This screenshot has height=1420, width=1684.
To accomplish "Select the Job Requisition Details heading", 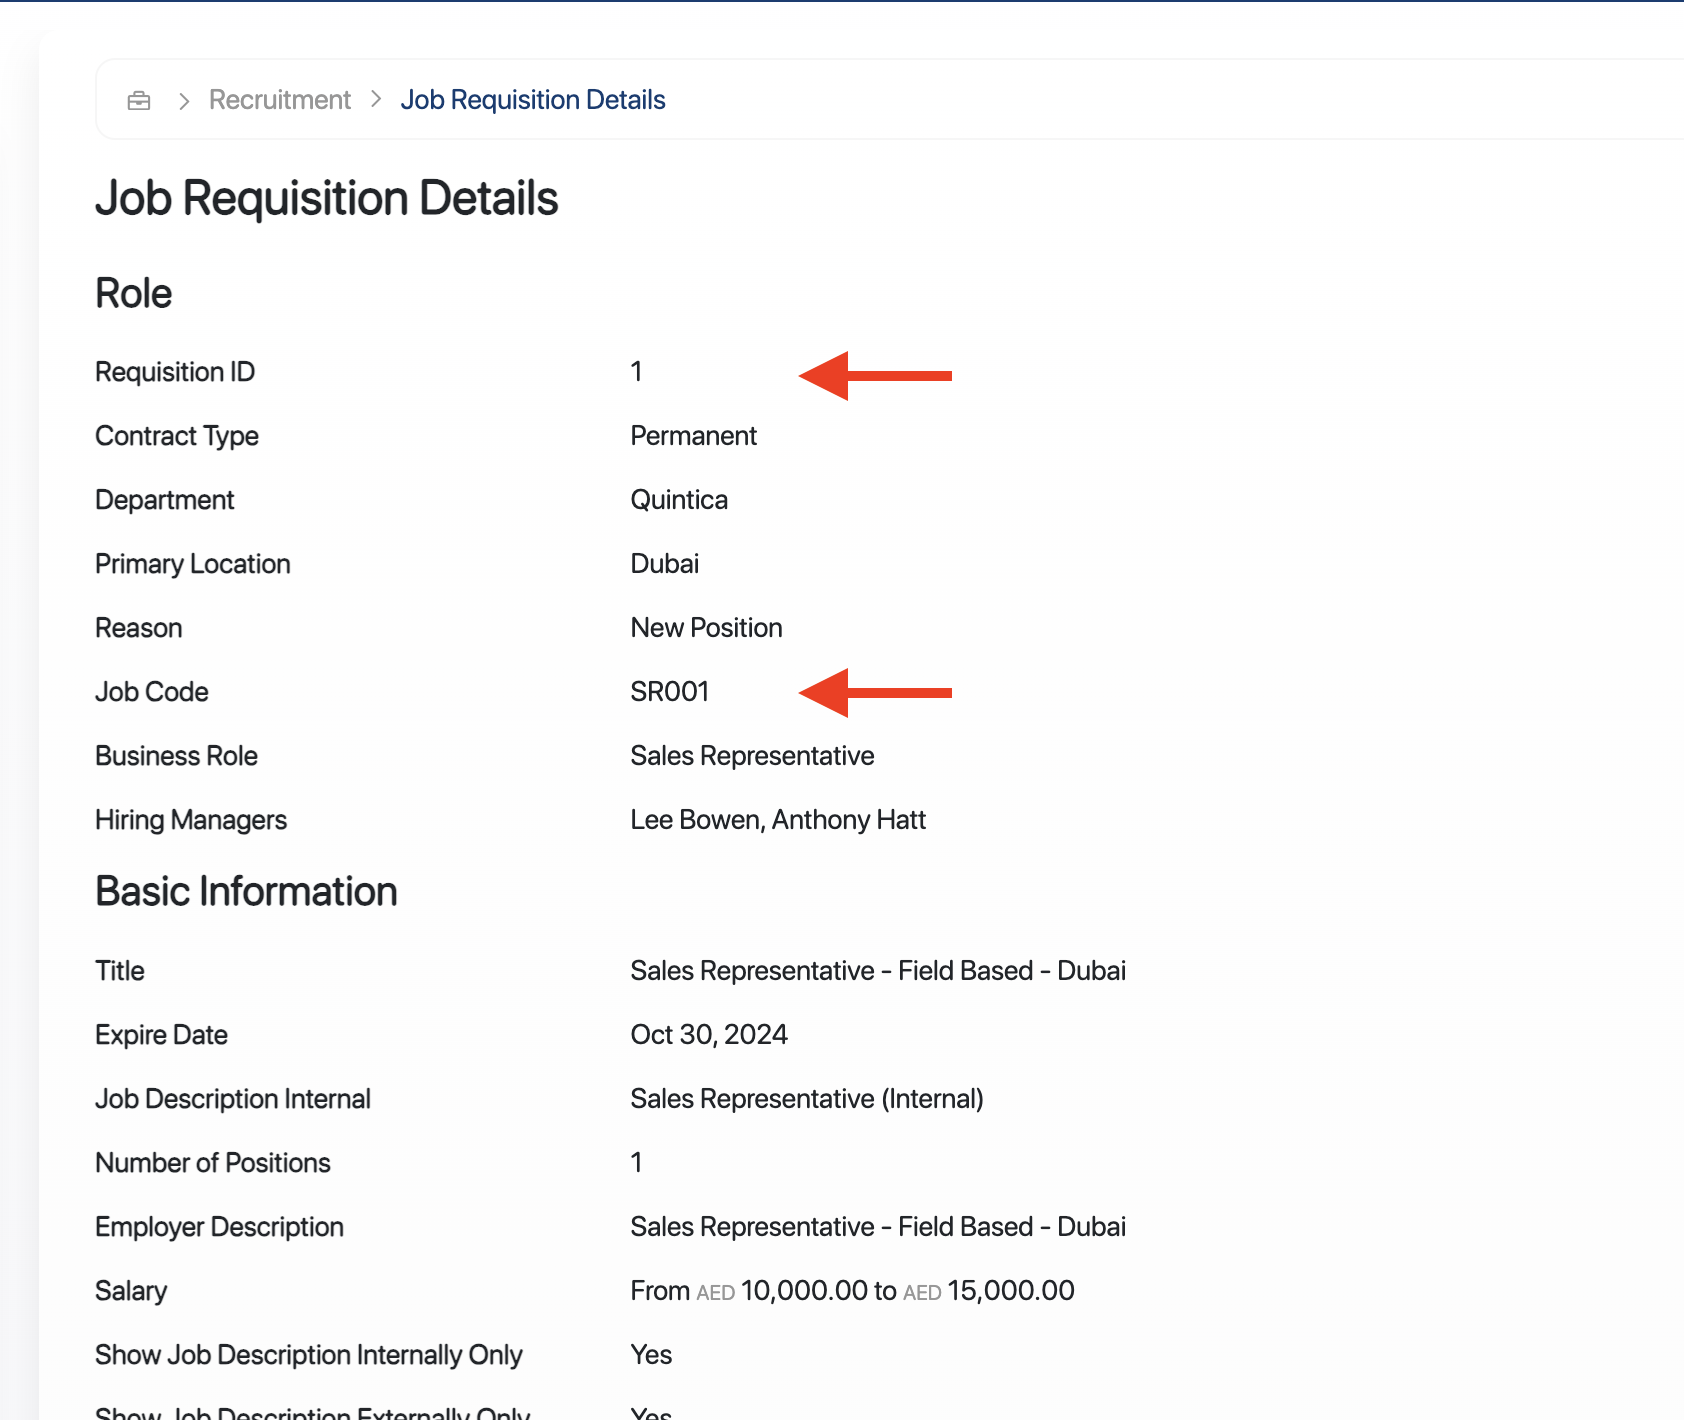I will click(x=326, y=198).
